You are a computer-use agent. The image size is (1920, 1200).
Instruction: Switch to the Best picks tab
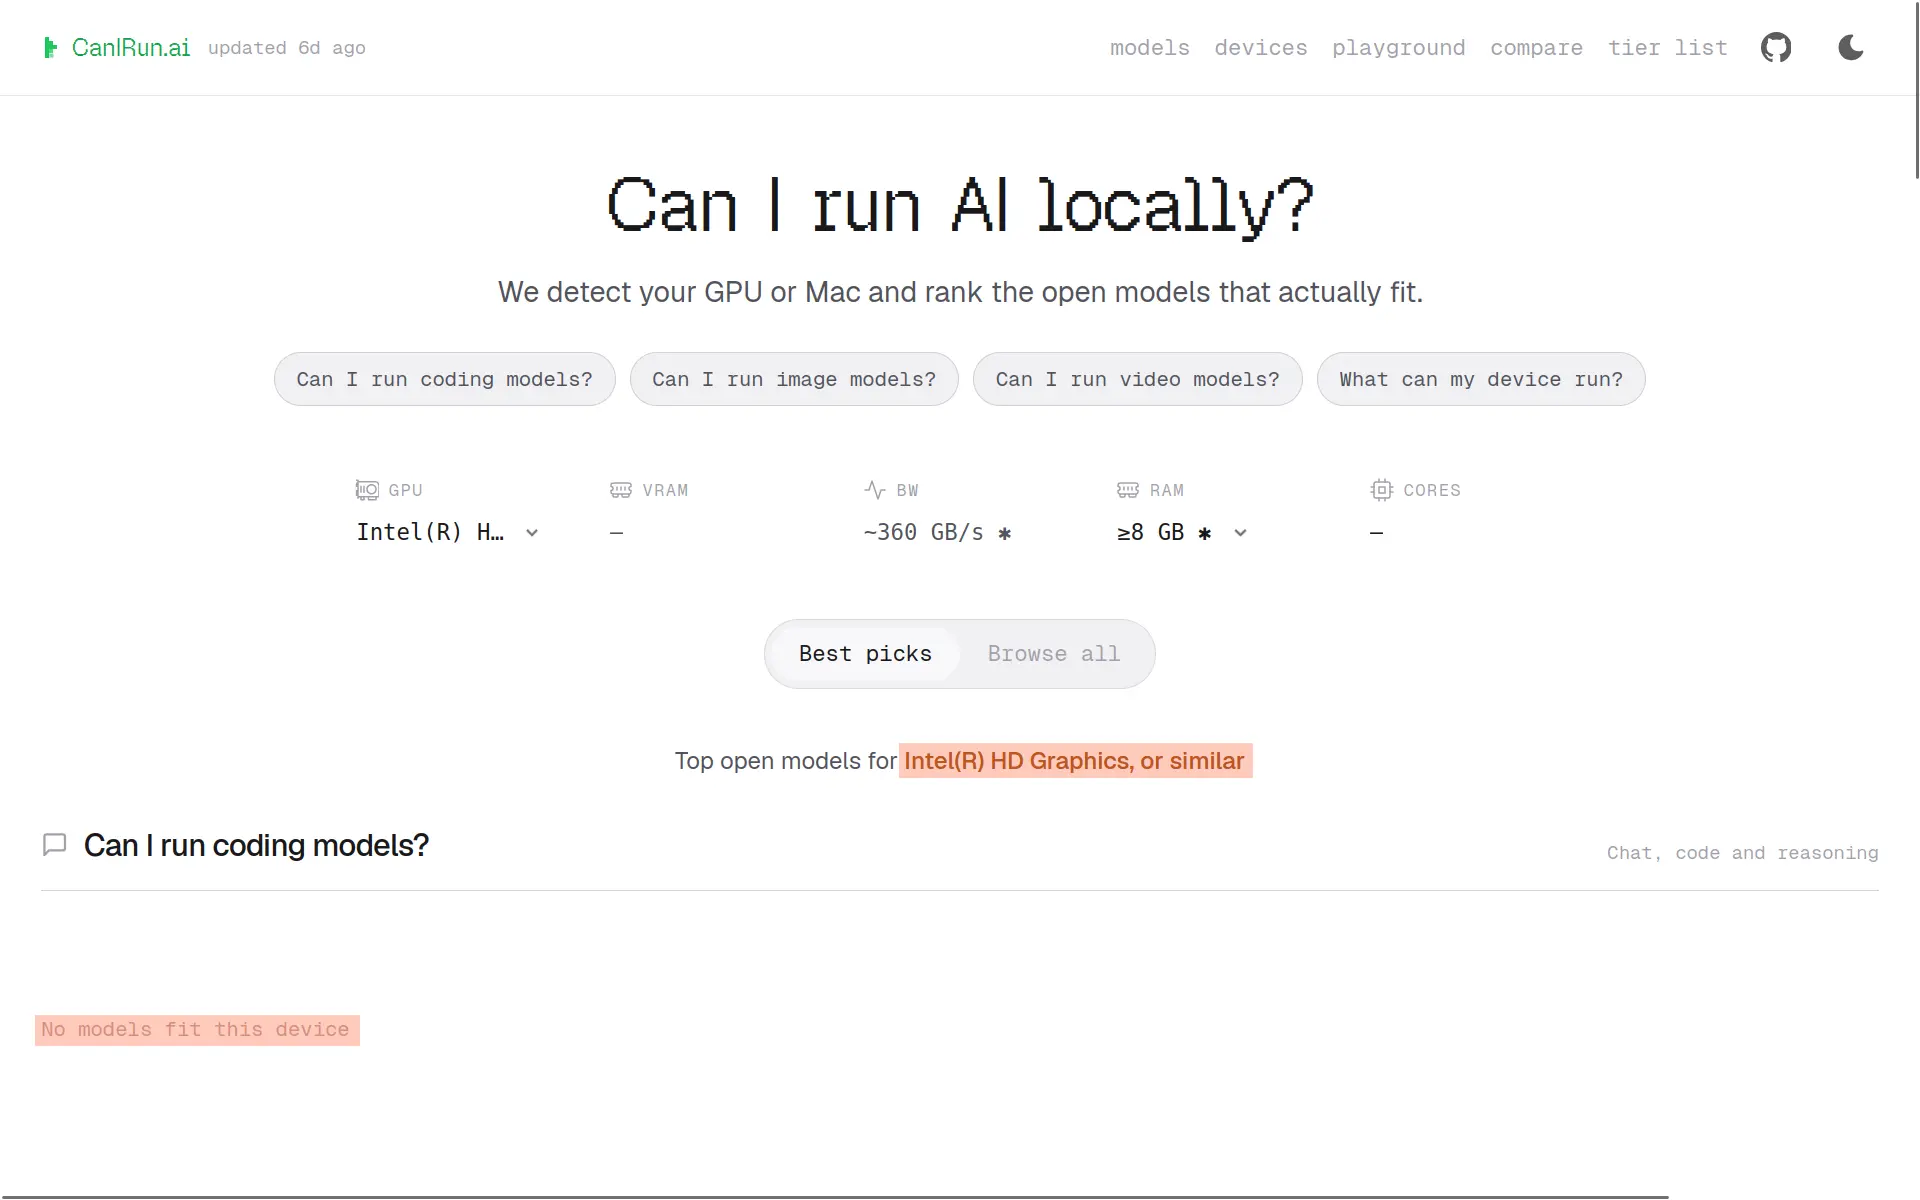click(x=865, y=654)
